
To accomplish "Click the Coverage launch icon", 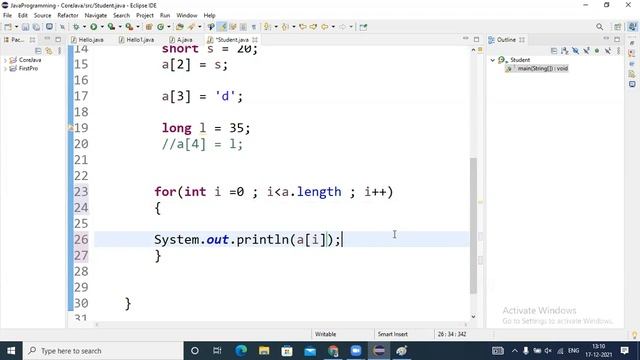I will 111,27.
